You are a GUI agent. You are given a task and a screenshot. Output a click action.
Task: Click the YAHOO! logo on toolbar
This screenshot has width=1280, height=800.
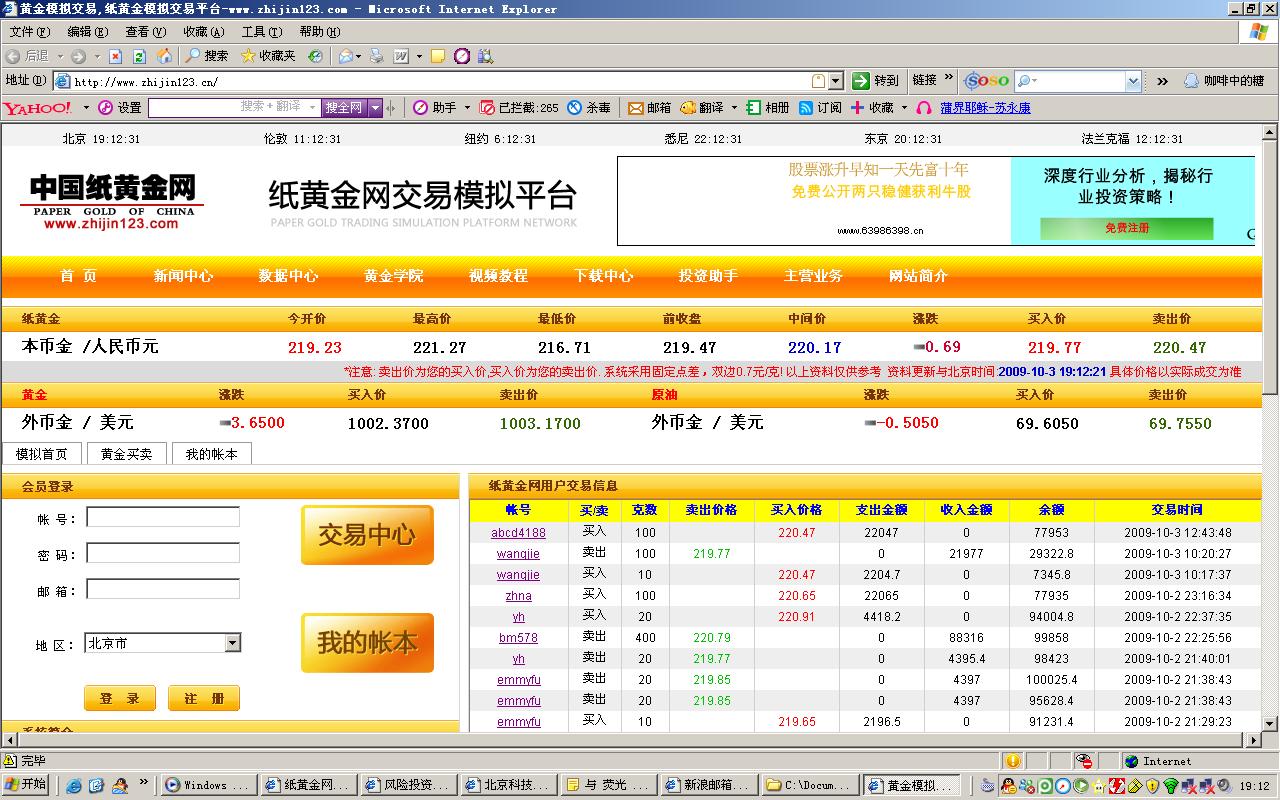(x=37, y=107)
